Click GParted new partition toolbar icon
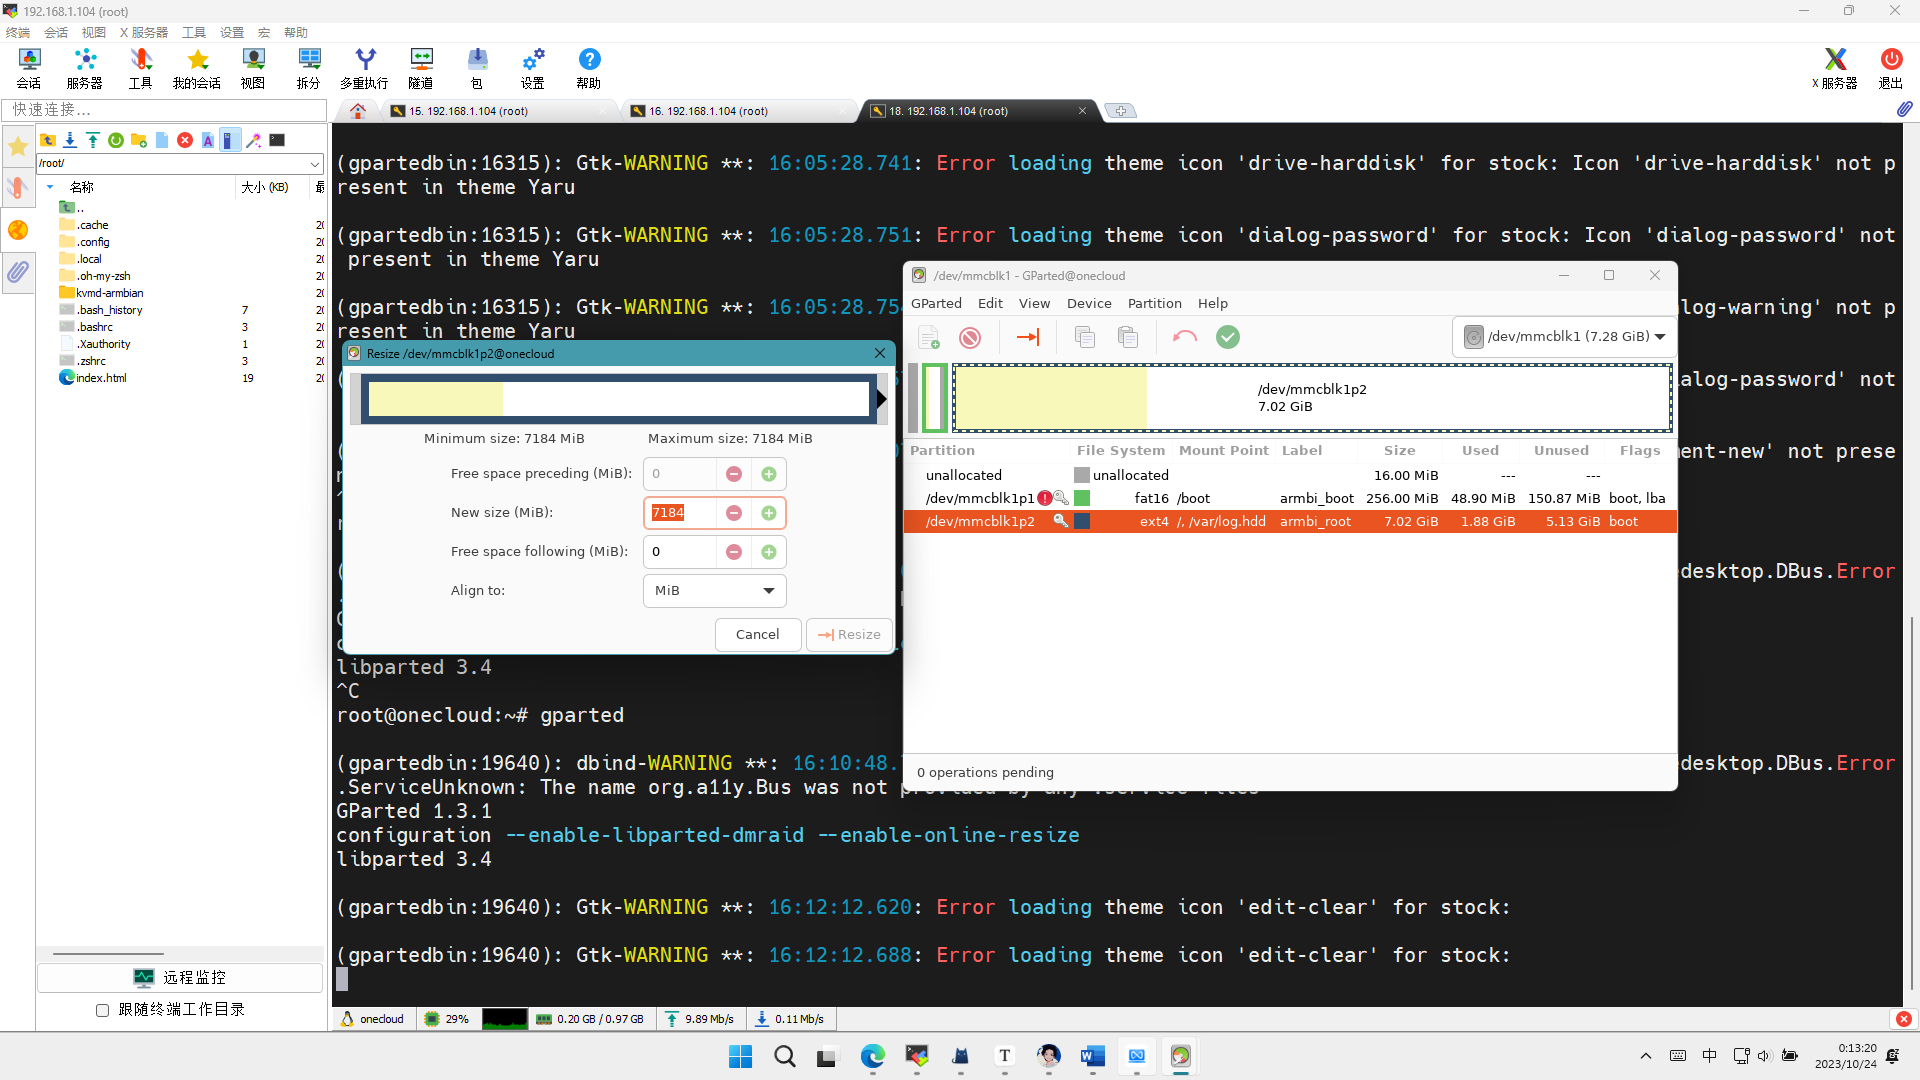 click(x=929, y=337)
